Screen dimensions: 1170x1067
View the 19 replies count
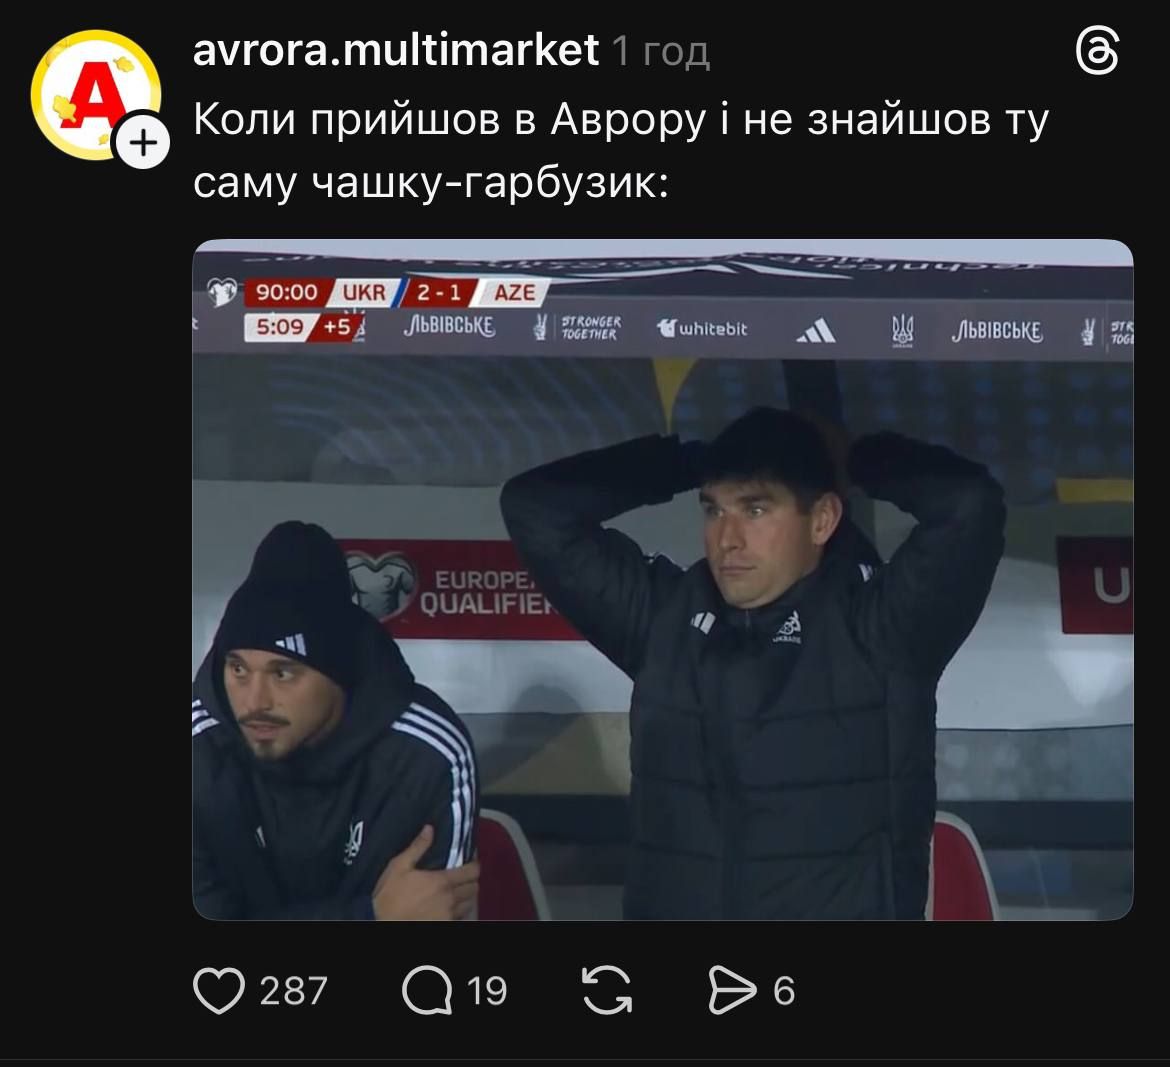pos(487,992)
